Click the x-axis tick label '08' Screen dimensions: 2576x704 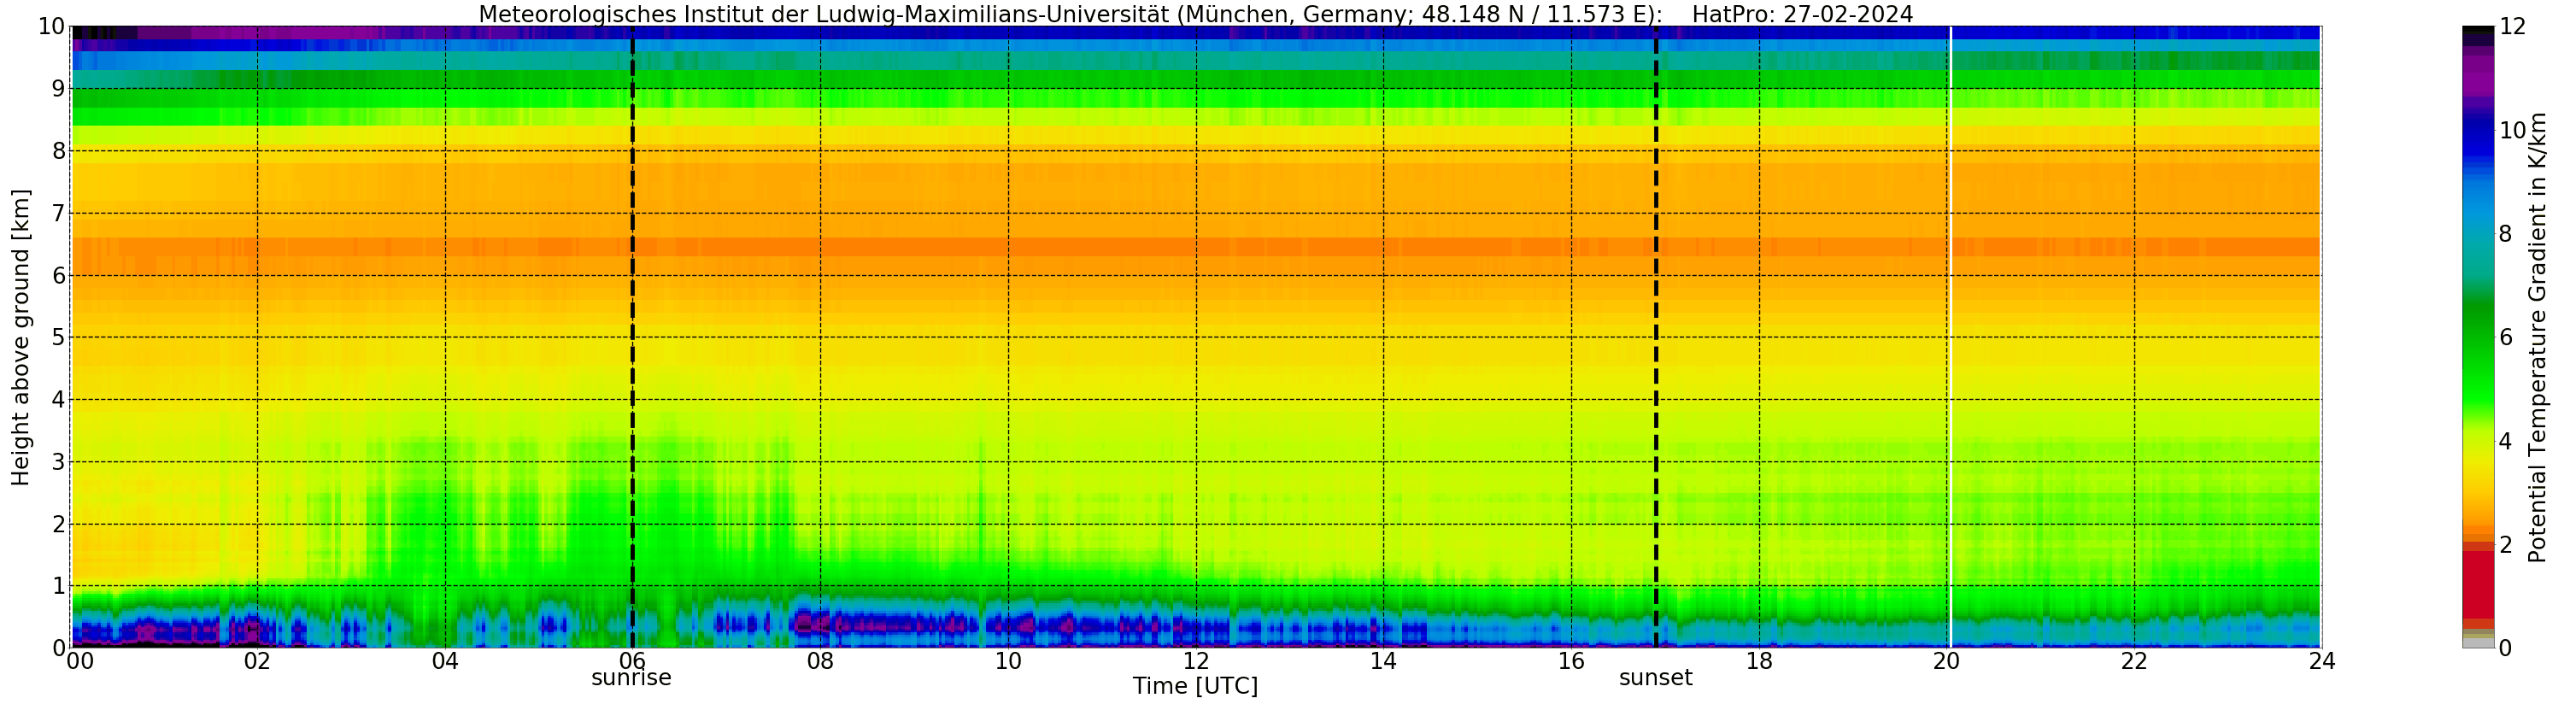[x=820, y=661]
